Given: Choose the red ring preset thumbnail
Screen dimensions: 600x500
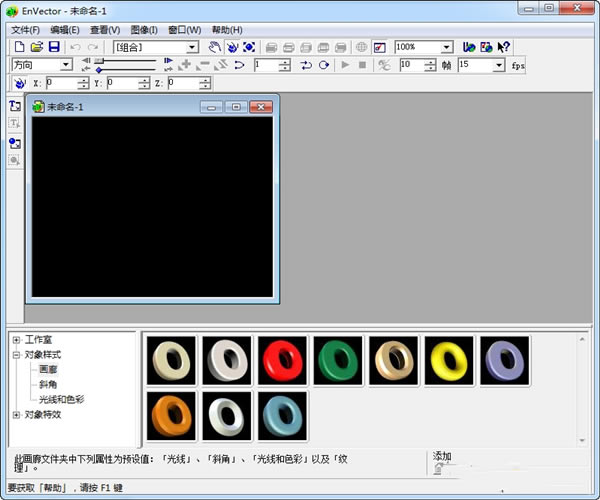Looking at the screenshot, I should click(282, 359).
